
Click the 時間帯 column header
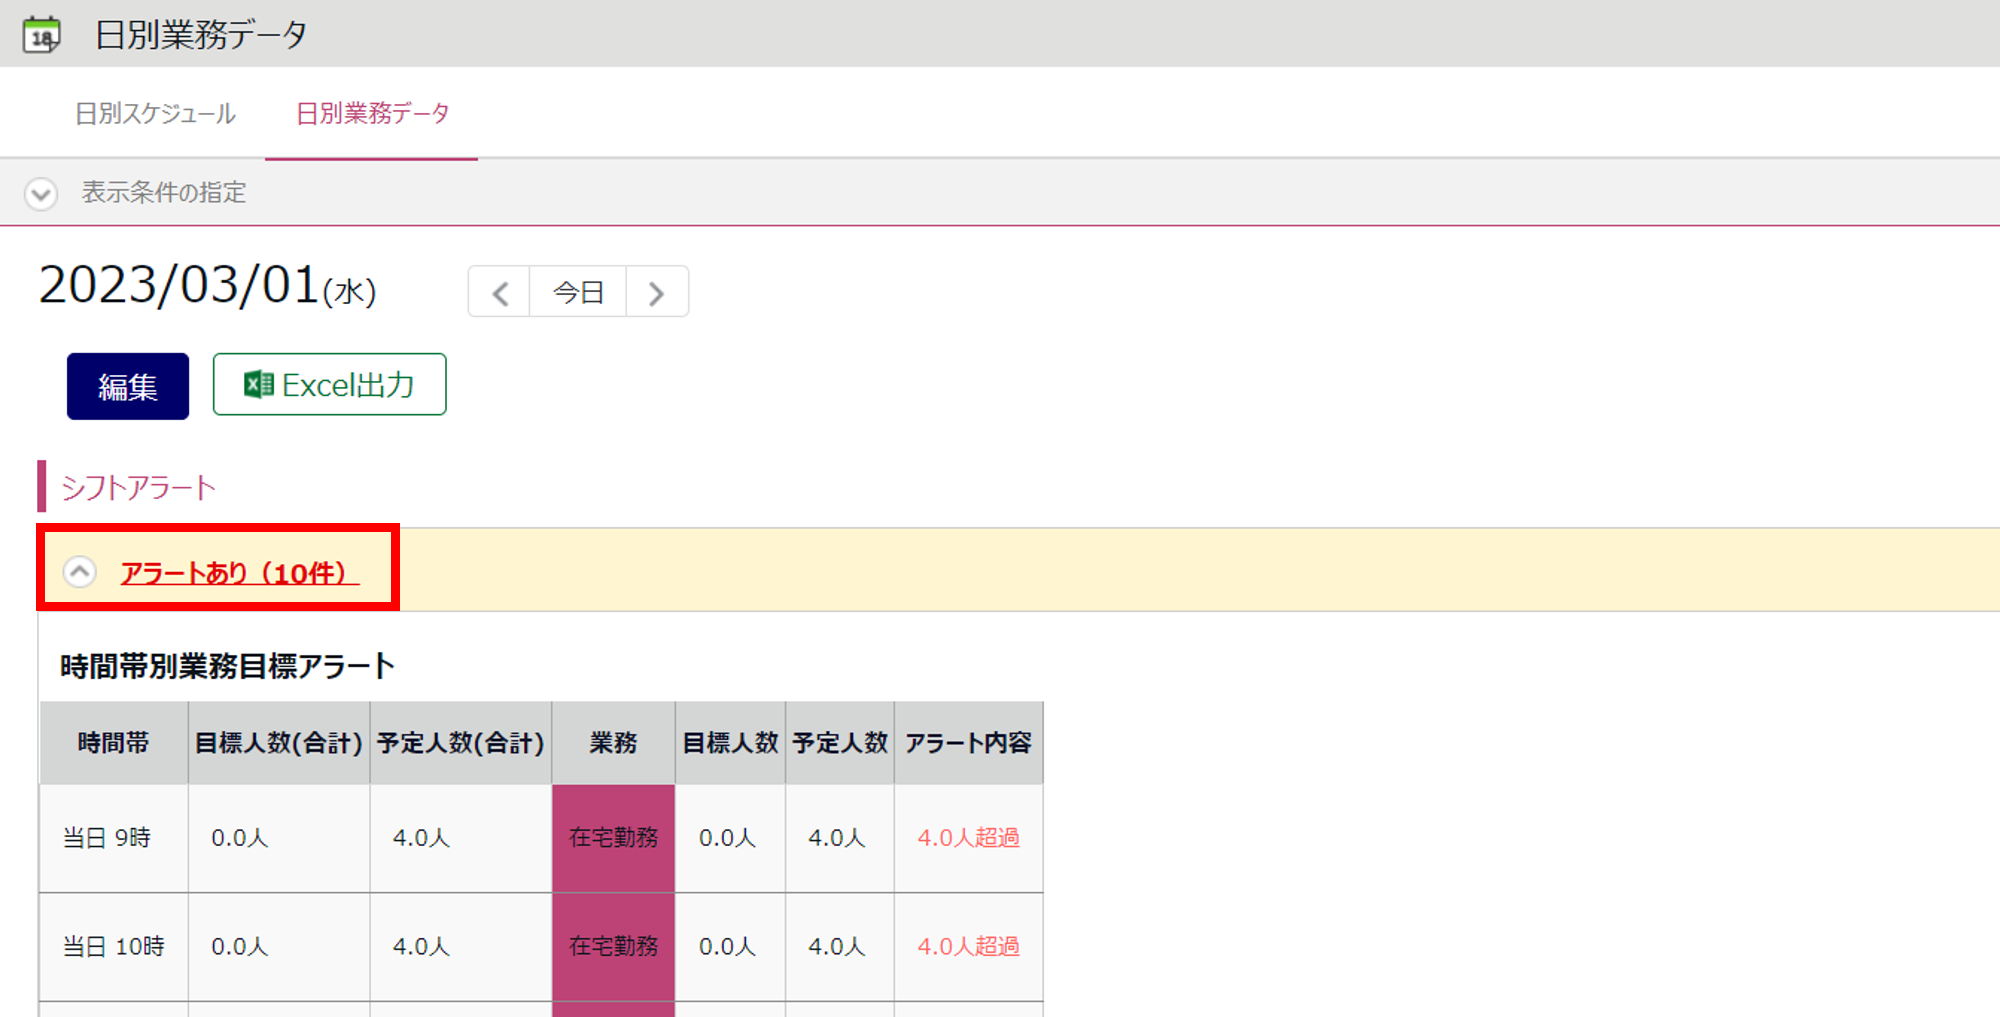coord(114,743)
